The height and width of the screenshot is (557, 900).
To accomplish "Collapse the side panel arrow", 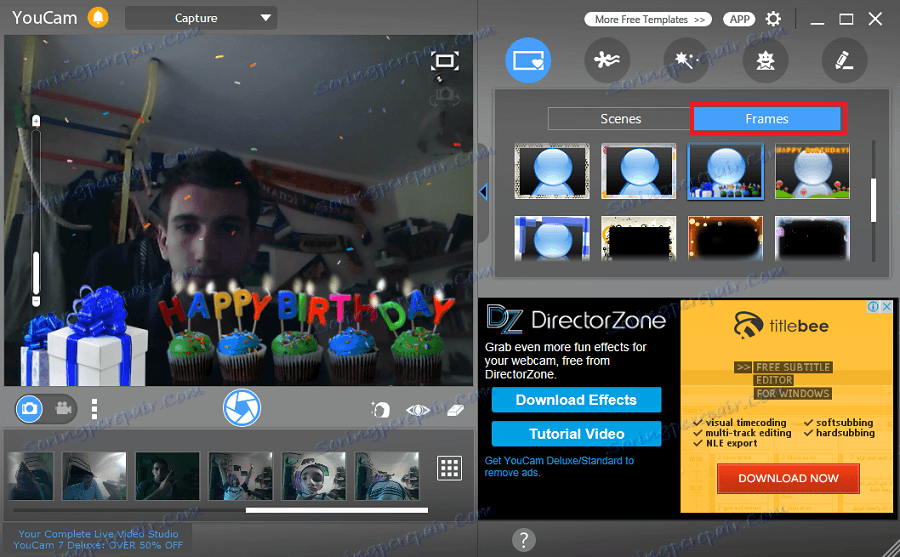I will (x=483, y=192).
